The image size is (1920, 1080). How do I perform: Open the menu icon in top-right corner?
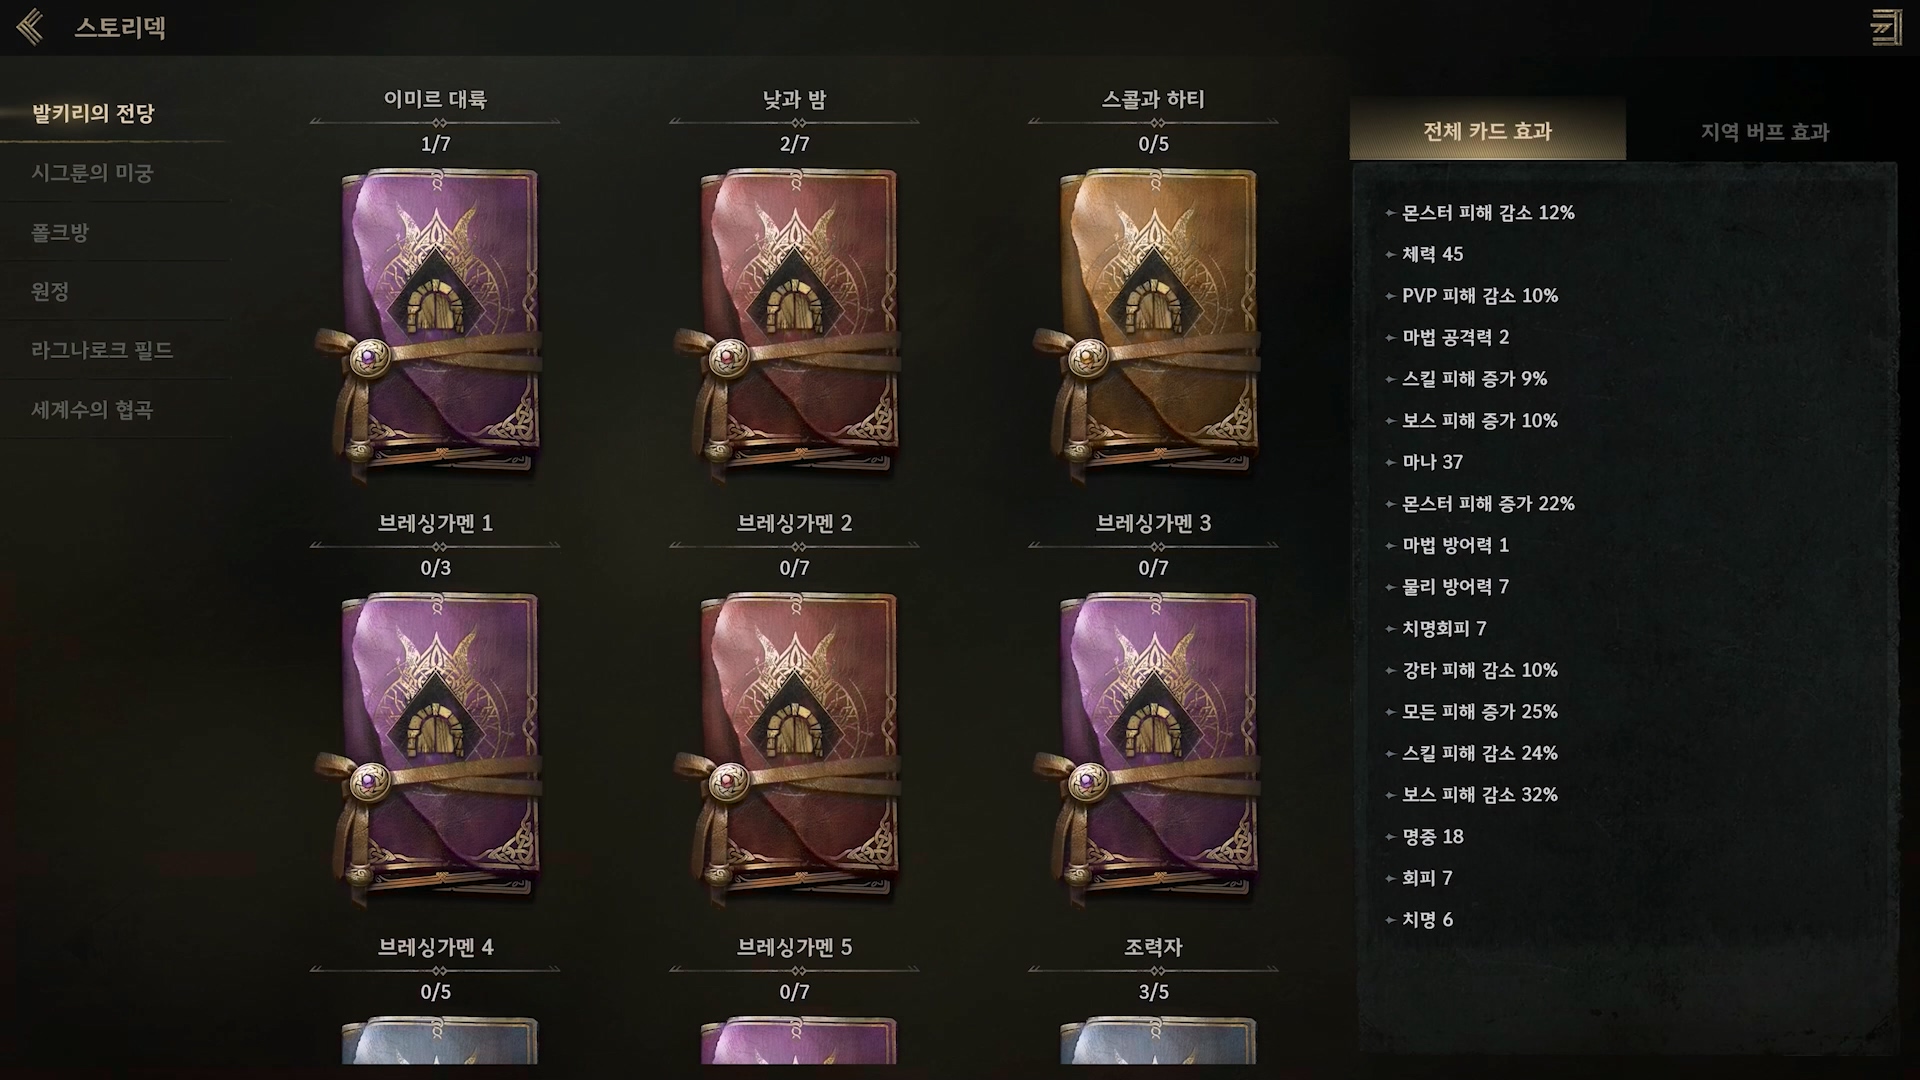[1886, 28]
